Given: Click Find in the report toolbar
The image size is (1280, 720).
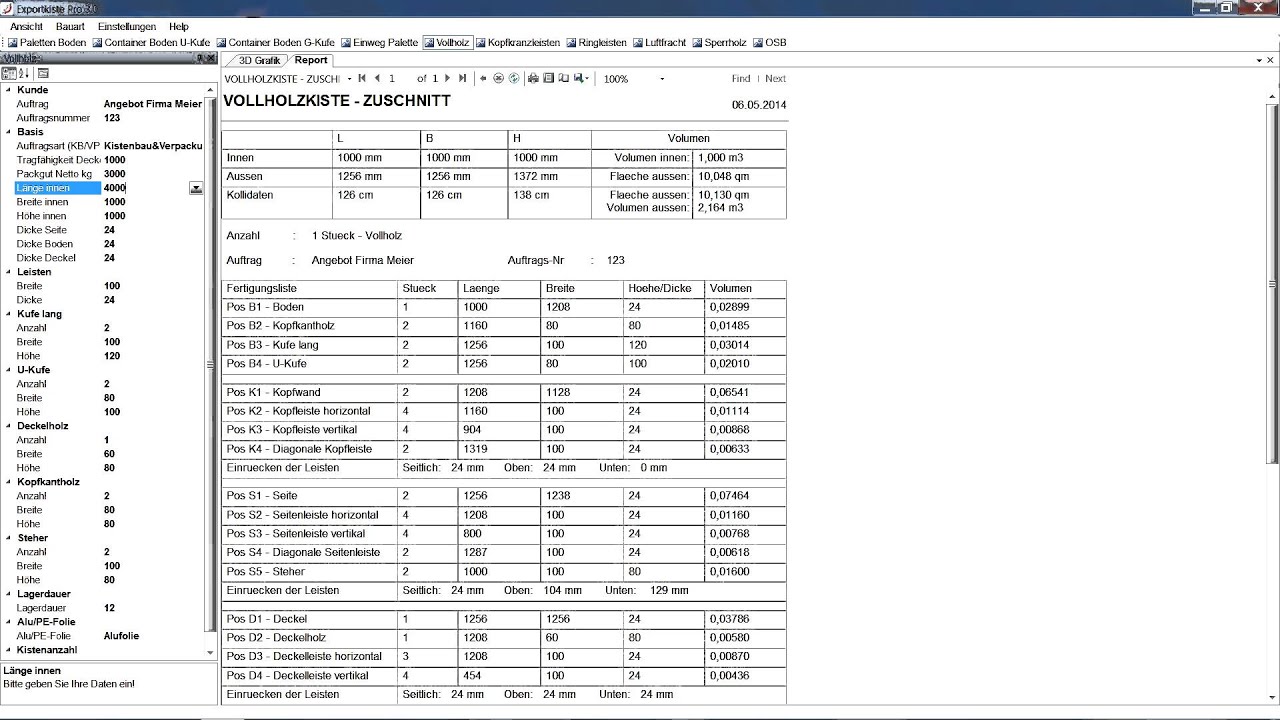Looking at the screenshot, I should tap(741, 79).
